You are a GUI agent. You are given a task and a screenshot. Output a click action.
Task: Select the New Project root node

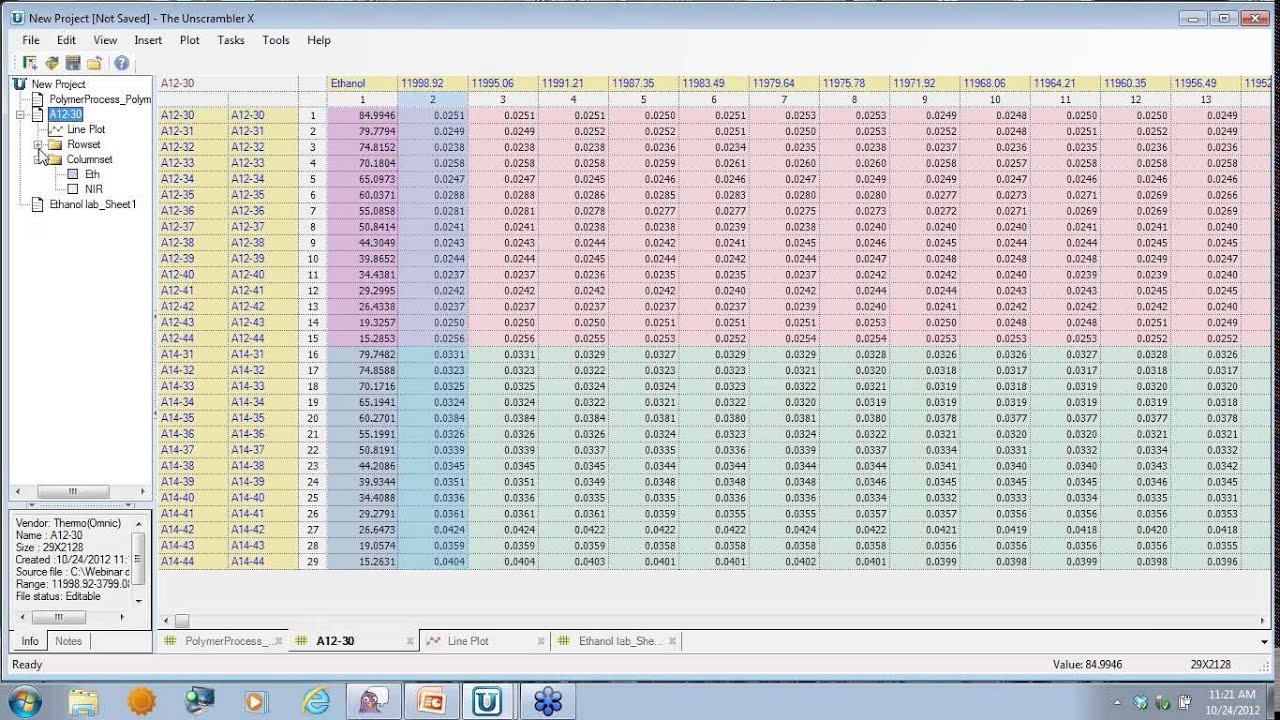(58, 84)
